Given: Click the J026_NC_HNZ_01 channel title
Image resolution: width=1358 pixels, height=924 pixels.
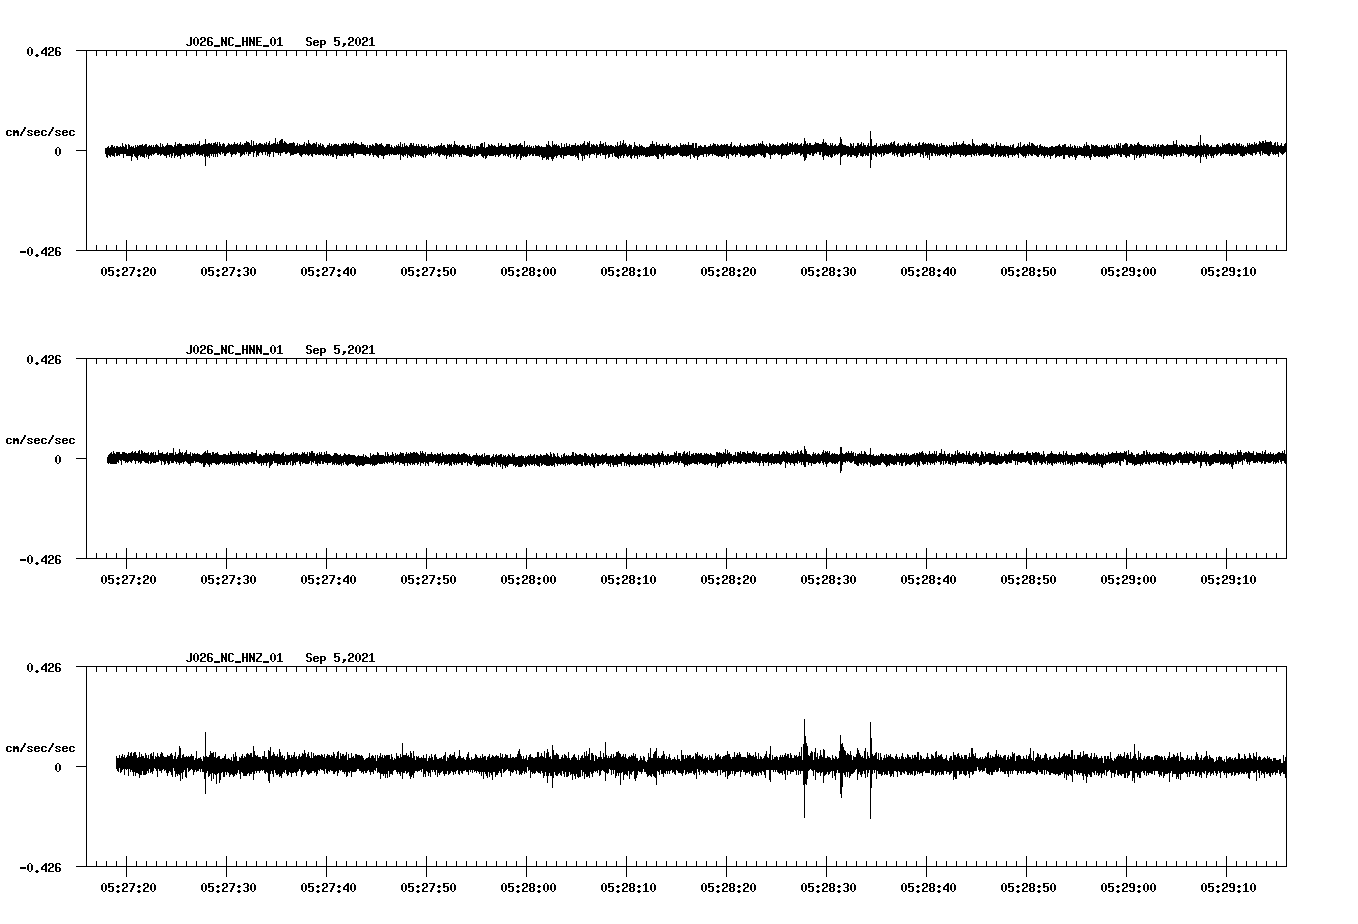Looking at the screenshot, I should tap(234, 658).
